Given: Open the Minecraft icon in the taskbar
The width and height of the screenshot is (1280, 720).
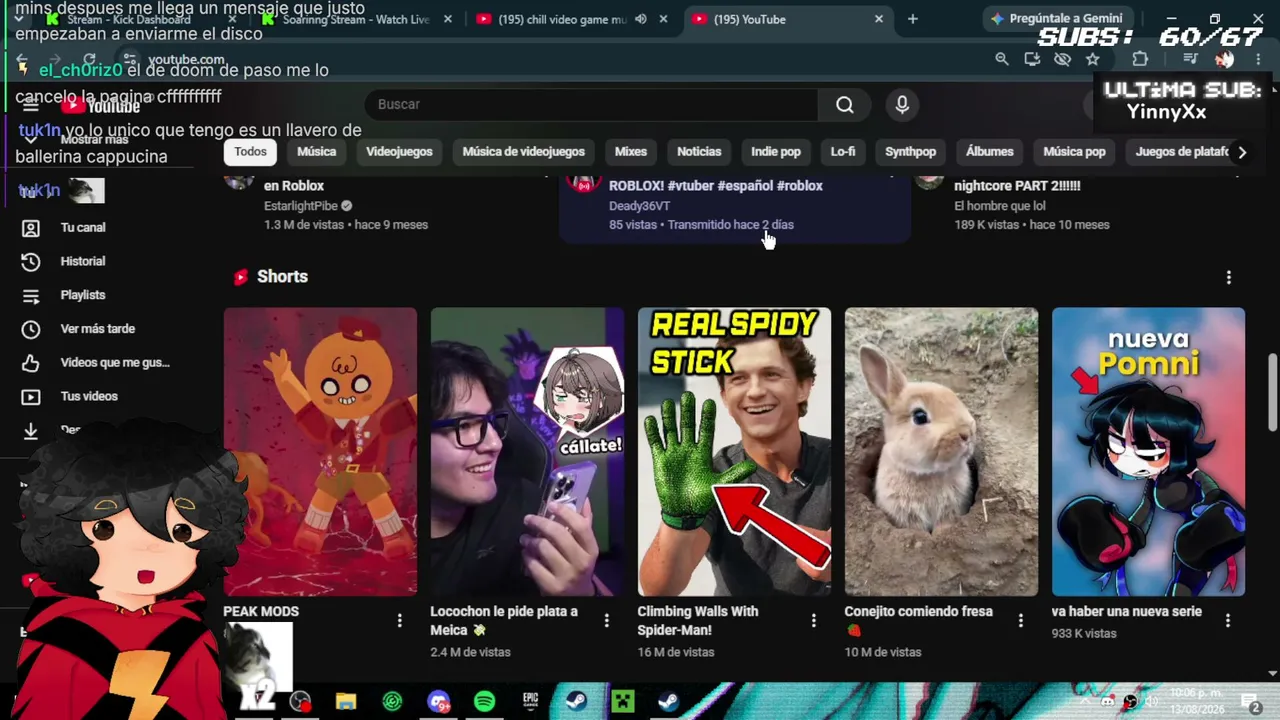Looking at the screenshot, I should point(622,701).
